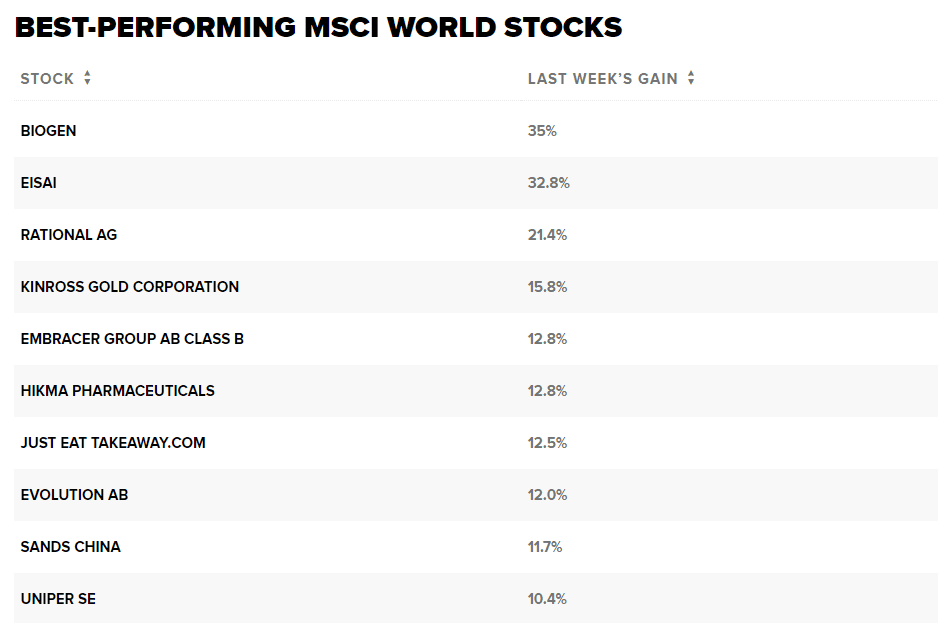Click the sort arrows next to STOCK
Viewport: 938px width, 623px height.
point(88,79)
